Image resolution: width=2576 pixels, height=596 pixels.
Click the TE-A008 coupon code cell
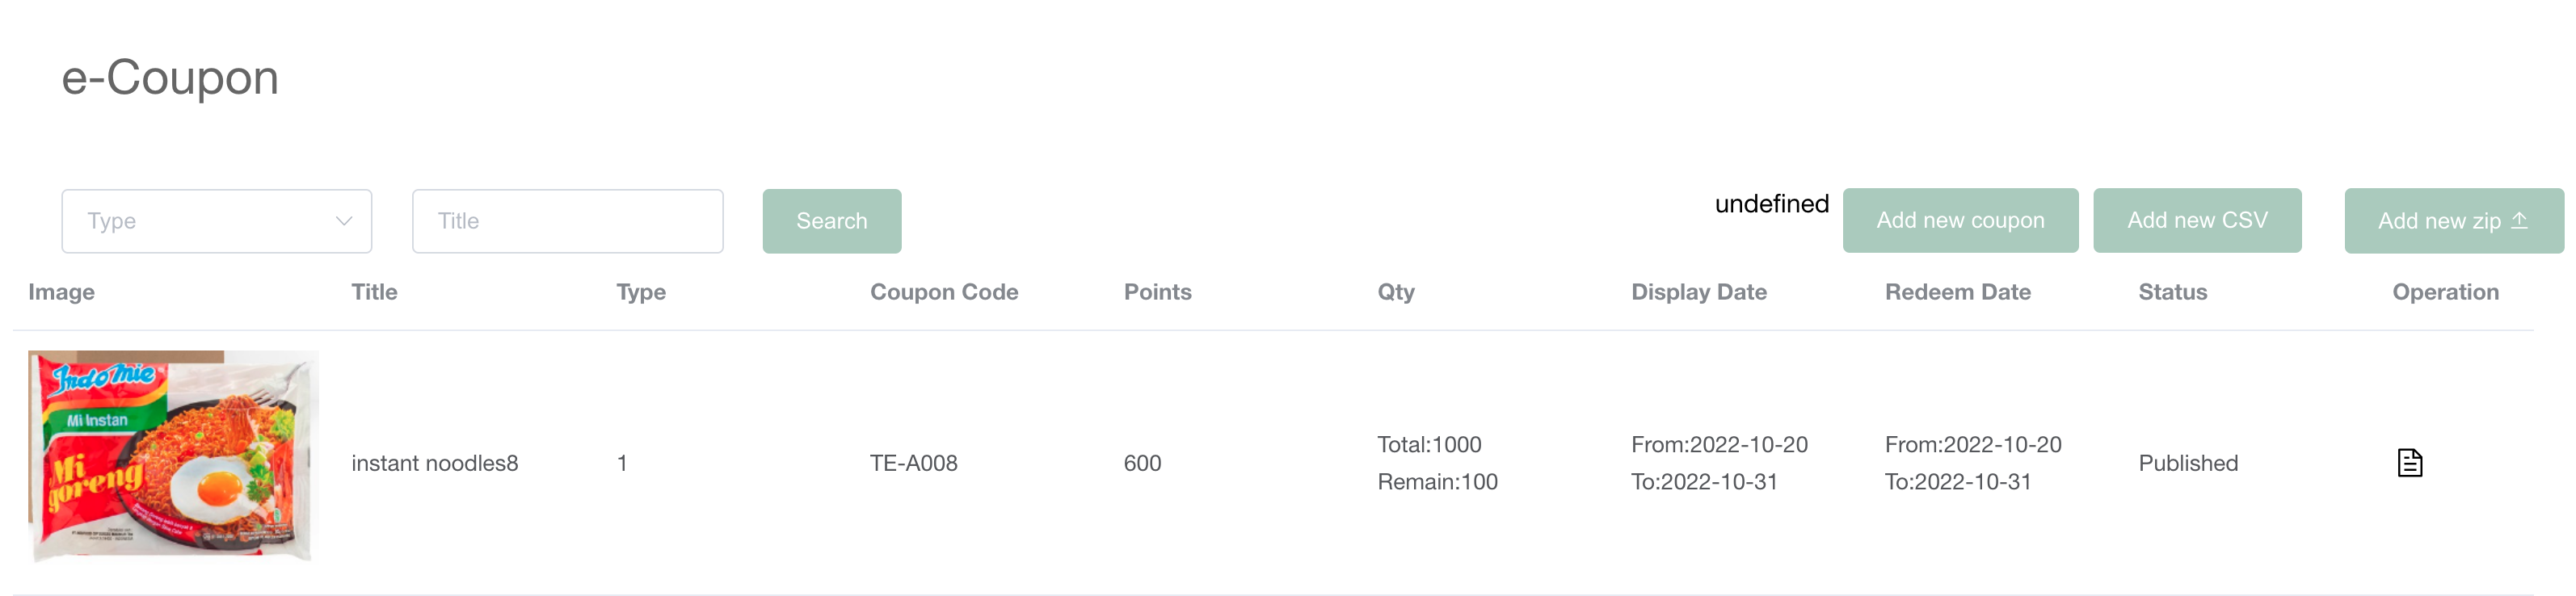913,463
